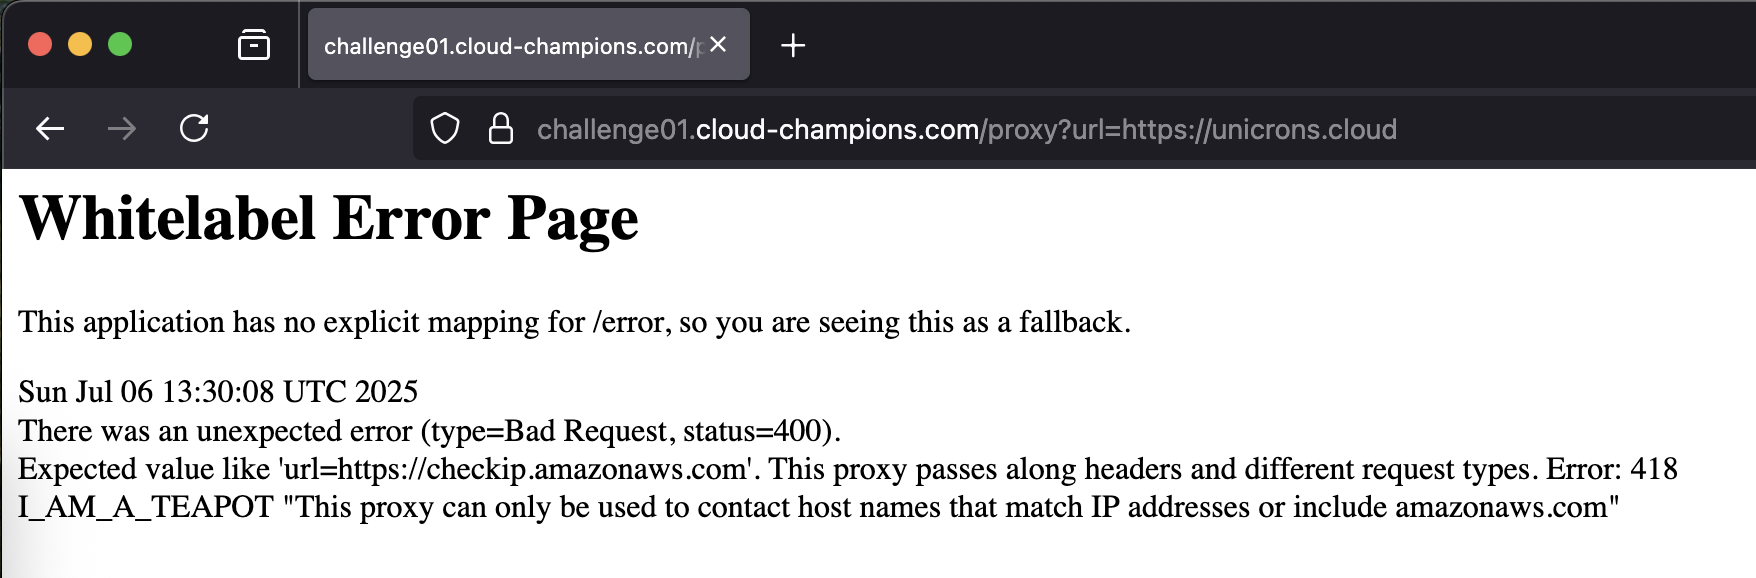The image size is (1756, 578).
Task: Click the I_AM_A_TEAPOT error text
Action: coord(146,507)
